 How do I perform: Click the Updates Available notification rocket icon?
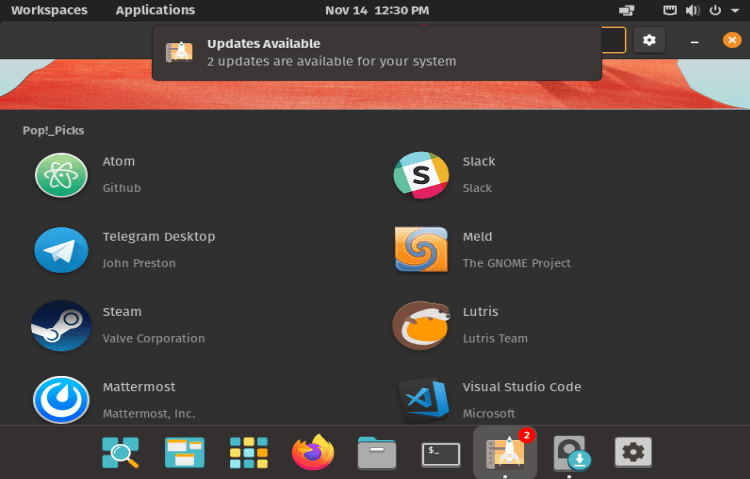(x=179, y=52)
